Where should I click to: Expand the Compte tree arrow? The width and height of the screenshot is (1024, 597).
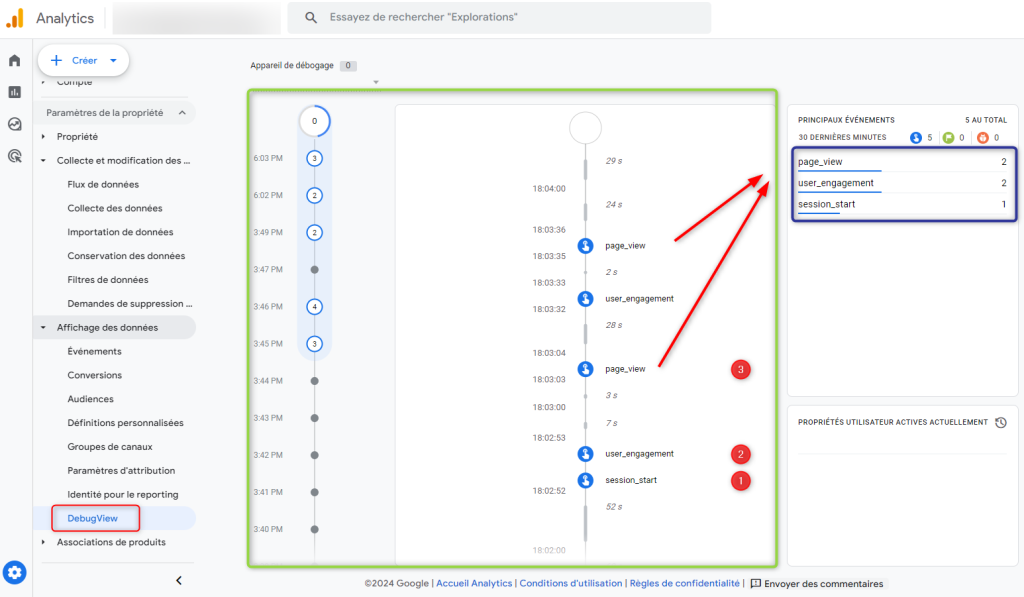pos(43,82)
